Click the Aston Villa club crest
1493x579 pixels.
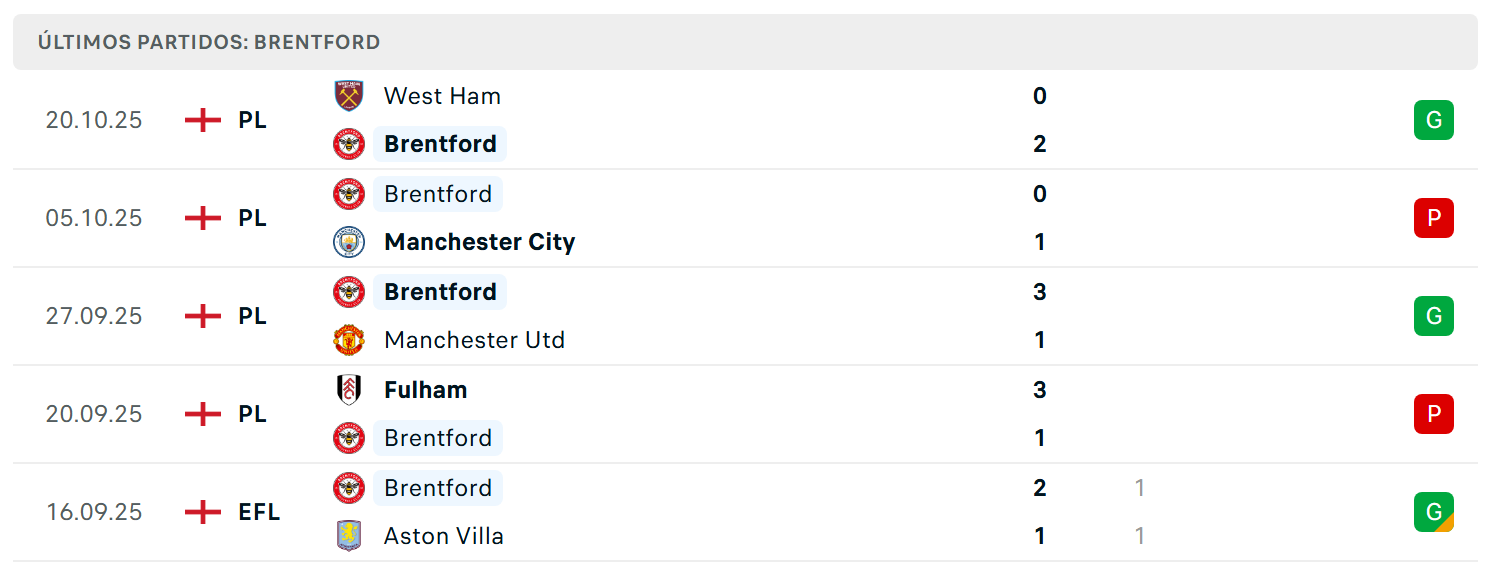(x=349, y=536)
